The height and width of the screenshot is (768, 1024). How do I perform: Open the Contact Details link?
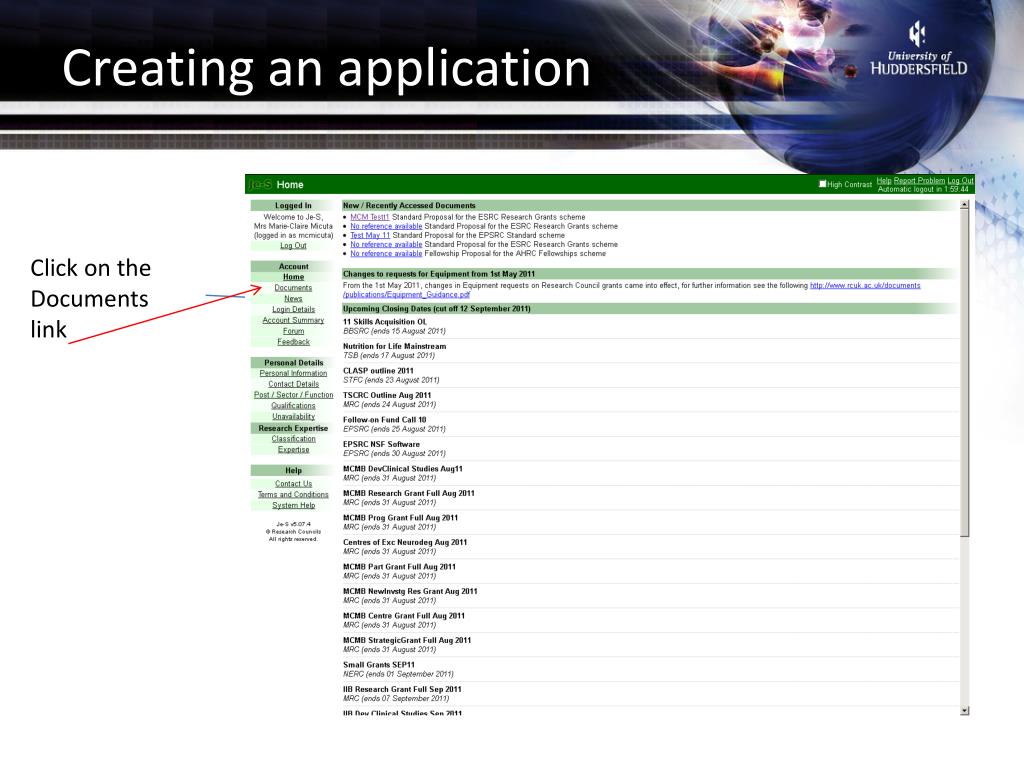[x=293, y=384]
